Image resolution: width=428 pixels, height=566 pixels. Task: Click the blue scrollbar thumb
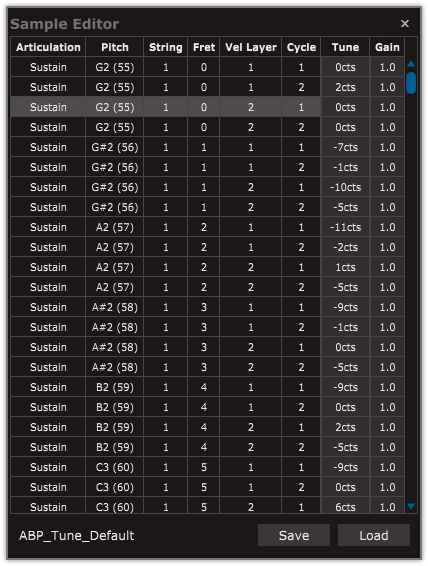coord(411,83)
